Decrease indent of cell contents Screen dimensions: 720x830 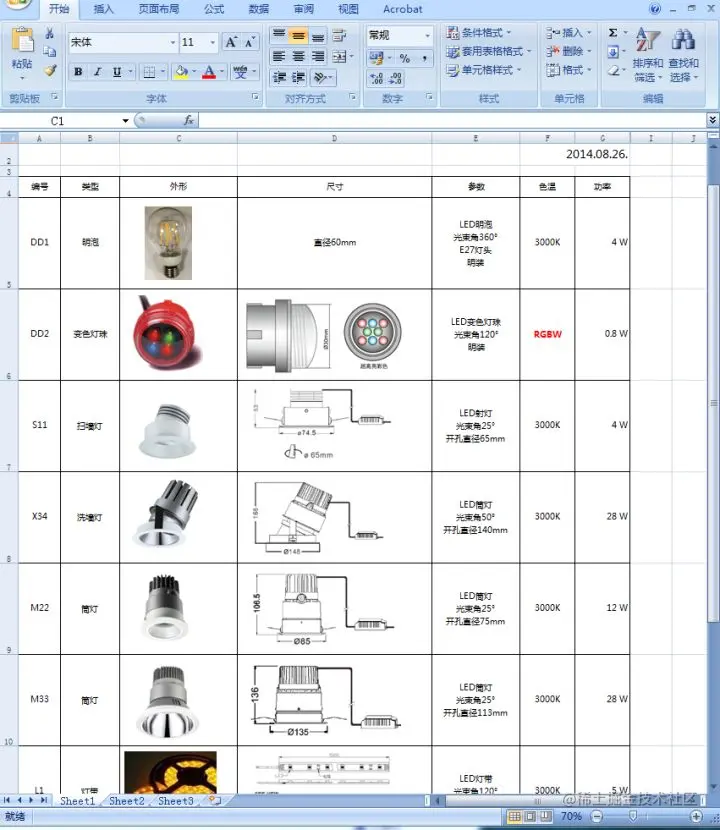tap(278, 78)
